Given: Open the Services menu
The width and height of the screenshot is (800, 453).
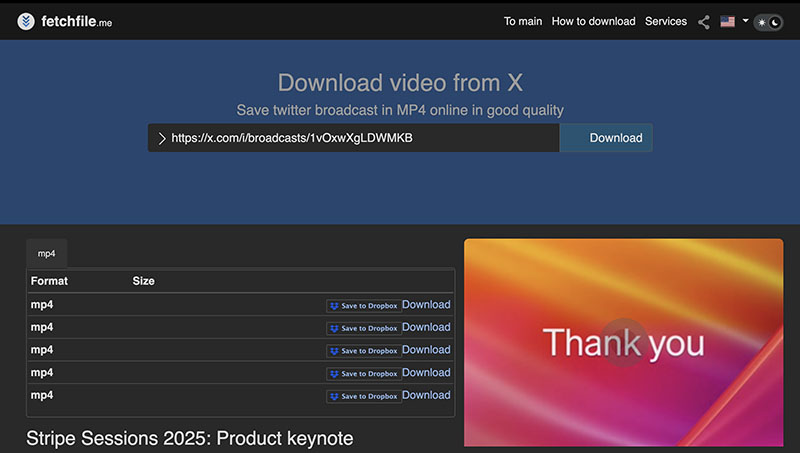Looking at the screenshot, I should tap(666, 21).
